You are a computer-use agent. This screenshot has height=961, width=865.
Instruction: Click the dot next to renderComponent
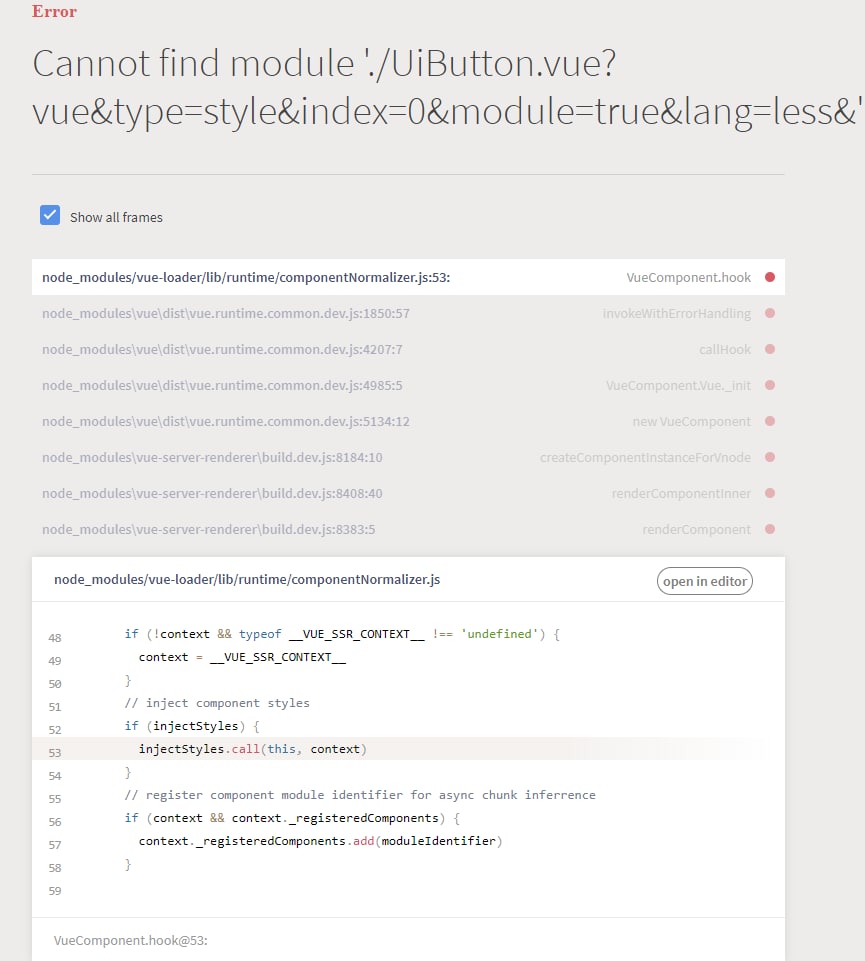tap(770, 529)
